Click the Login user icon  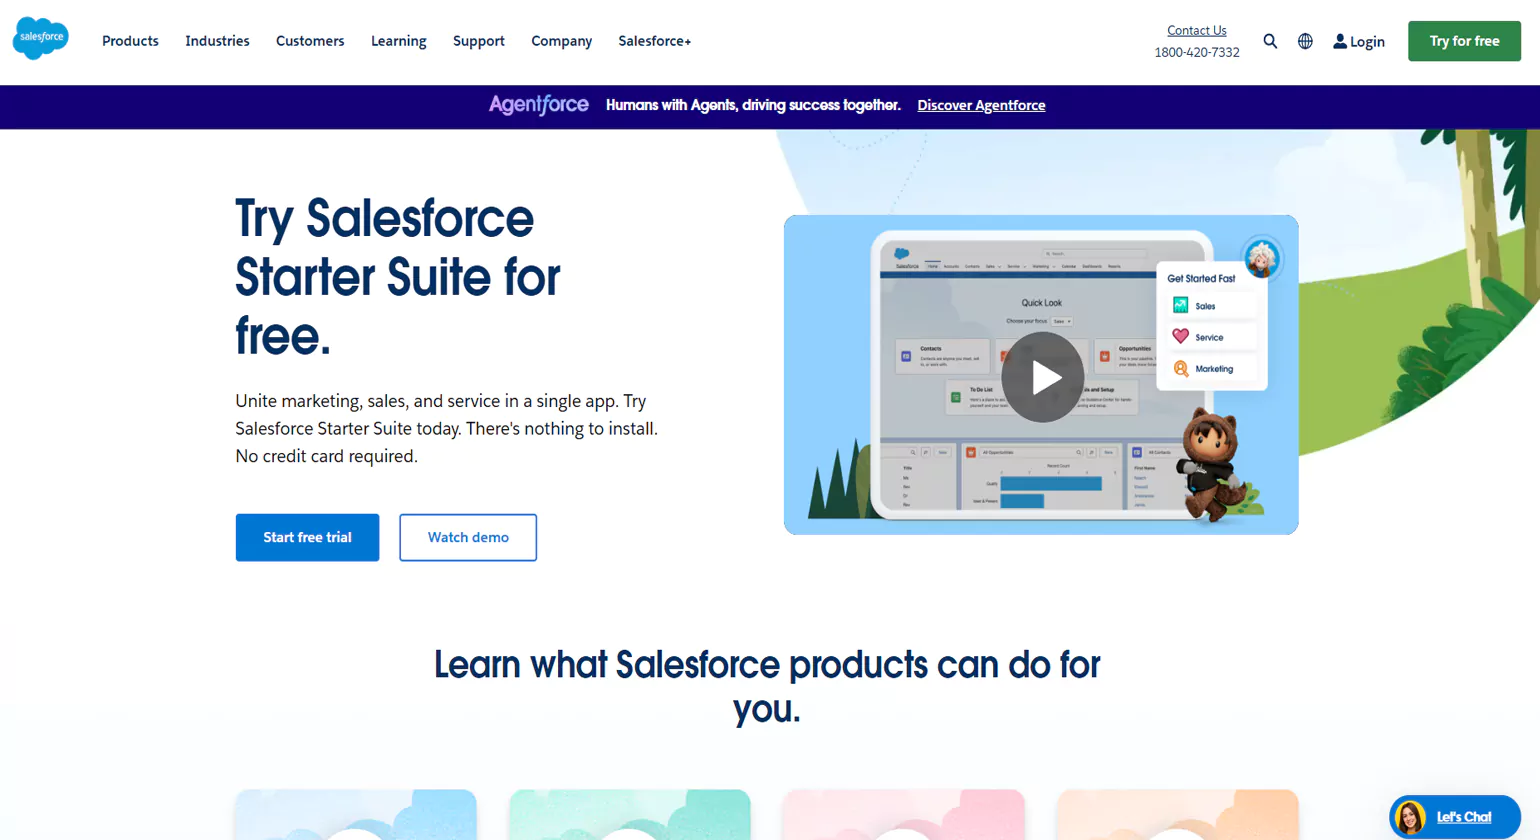pos(1339,41)
